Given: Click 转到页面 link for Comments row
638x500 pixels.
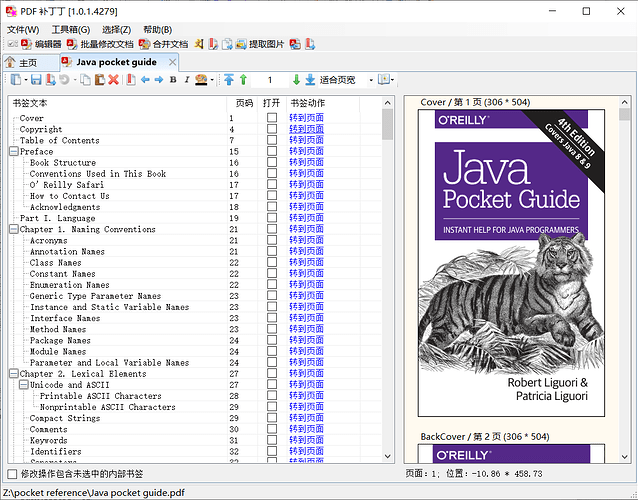Looking at the screenshot, I should click(306, 429).
